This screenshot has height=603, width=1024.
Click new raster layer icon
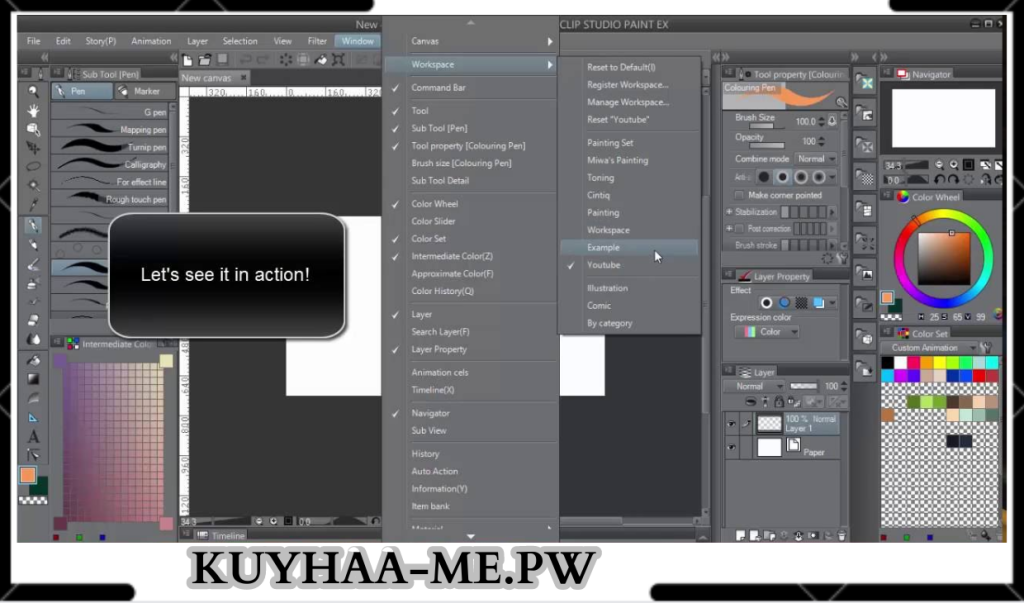pos(740,536)
